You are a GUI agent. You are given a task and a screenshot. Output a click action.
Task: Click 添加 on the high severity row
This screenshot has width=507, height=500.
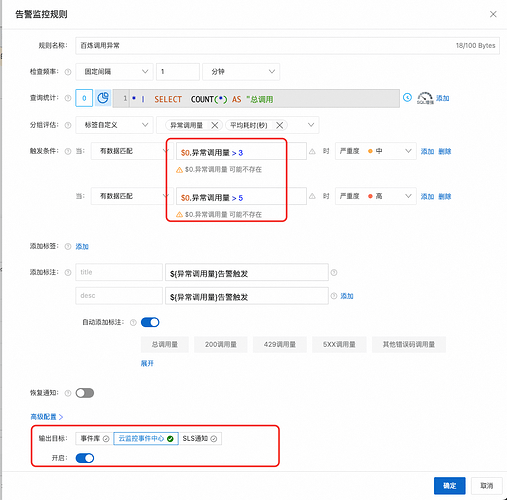click(427, 196)
